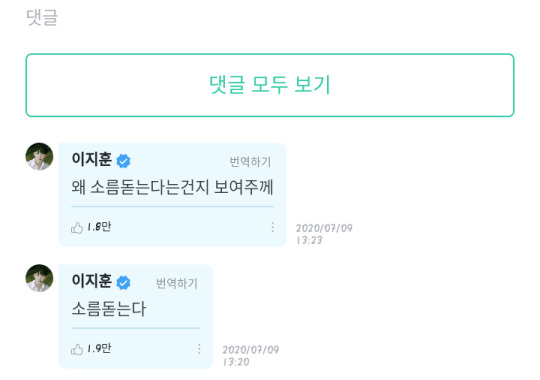Click the 댓글 모두 보기 button
This screenshot has height=380, width=540.
[x=270, y=85]
